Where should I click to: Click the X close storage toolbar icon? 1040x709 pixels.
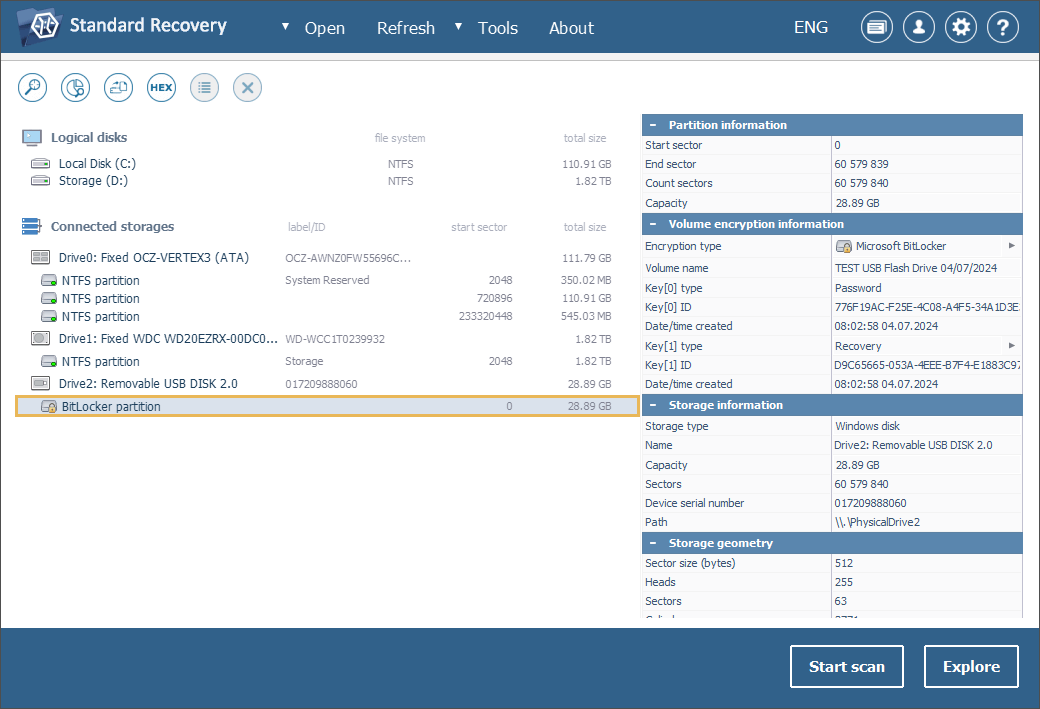pos(247,87)
